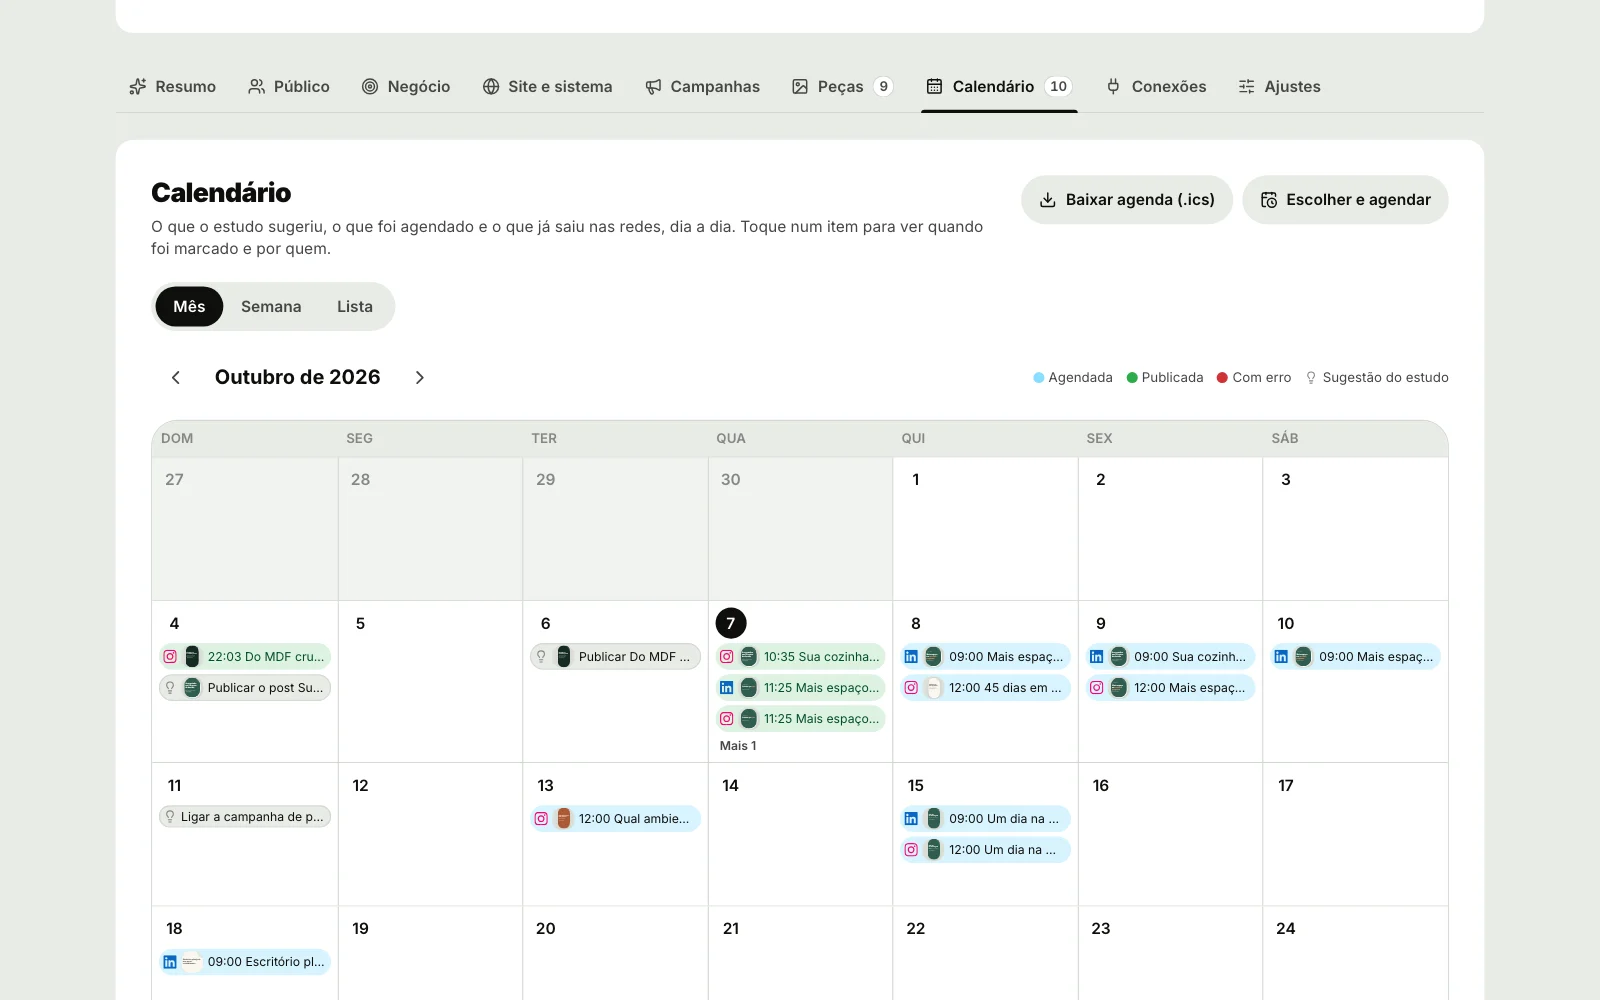This screenshot has height=1000, width=1600.
Task: Open the 09:00 Escritório pl... event
Action: (245, 962)
